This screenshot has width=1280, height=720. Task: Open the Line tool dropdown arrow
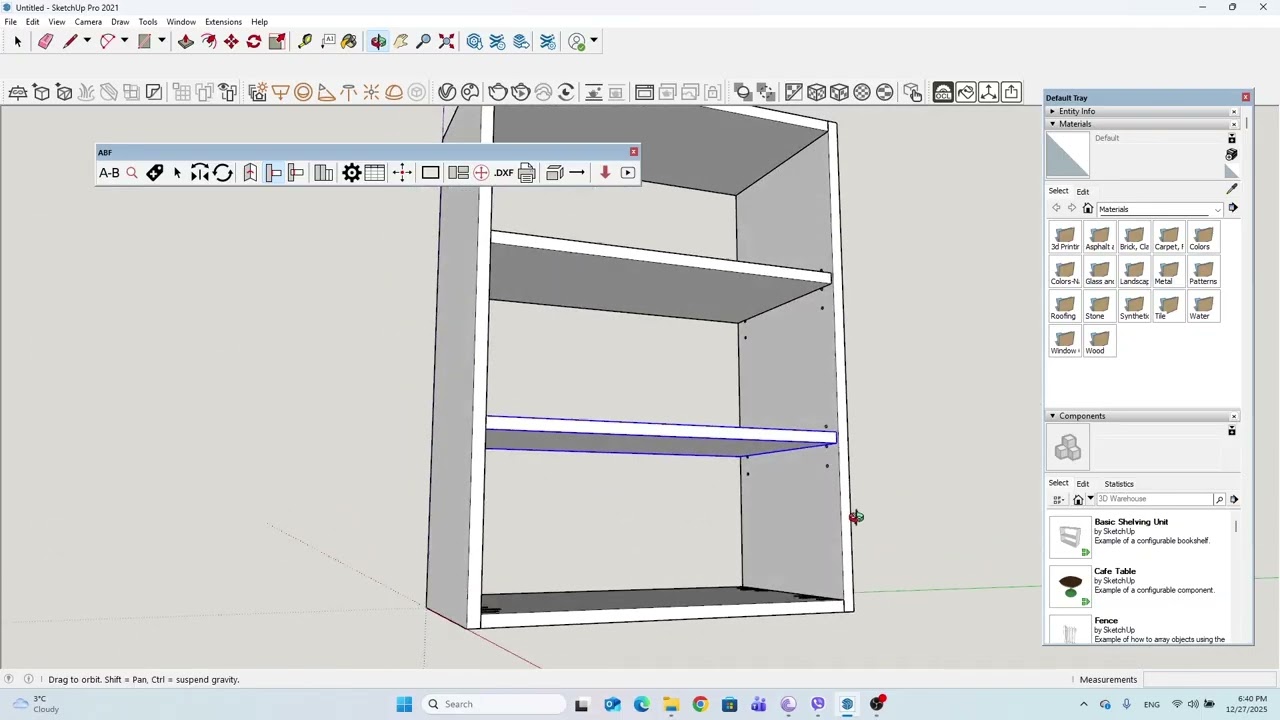pyautogui.click(x=87, y=41)
